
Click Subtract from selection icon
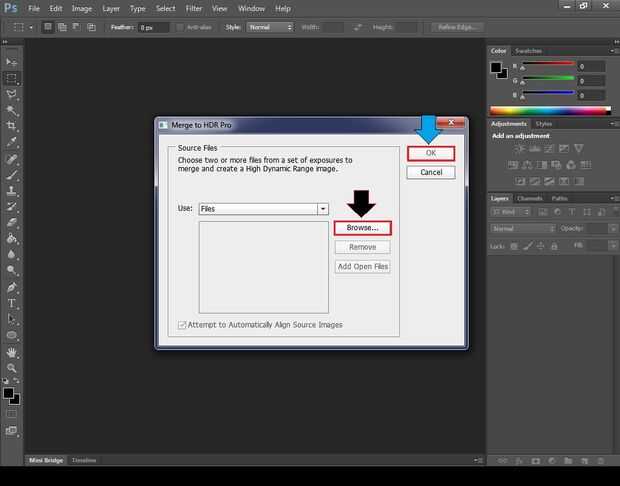click(76, 27)
